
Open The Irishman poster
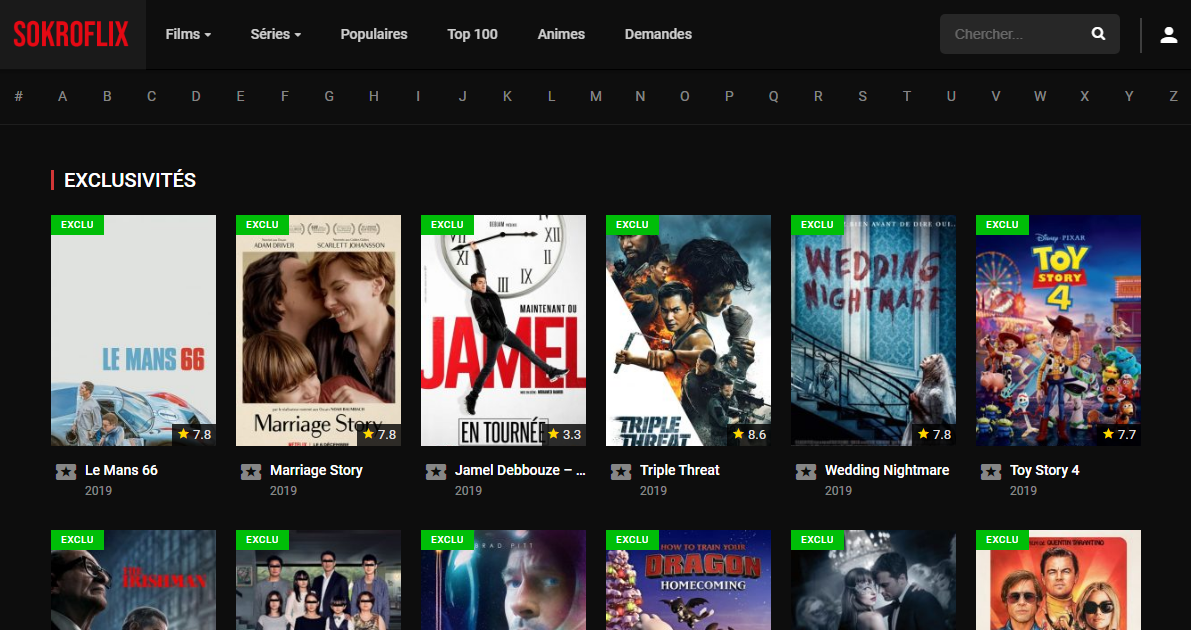(134, 581)
